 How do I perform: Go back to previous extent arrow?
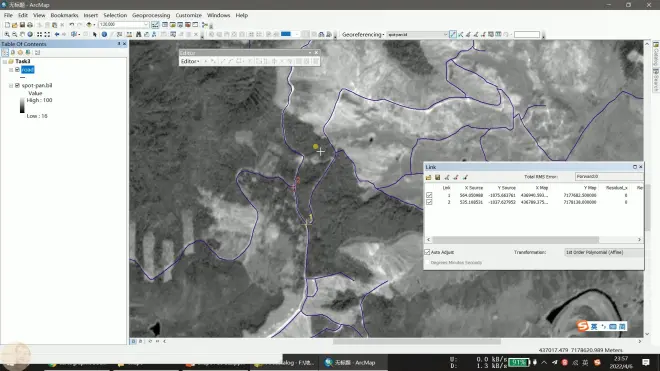[57, 35]
